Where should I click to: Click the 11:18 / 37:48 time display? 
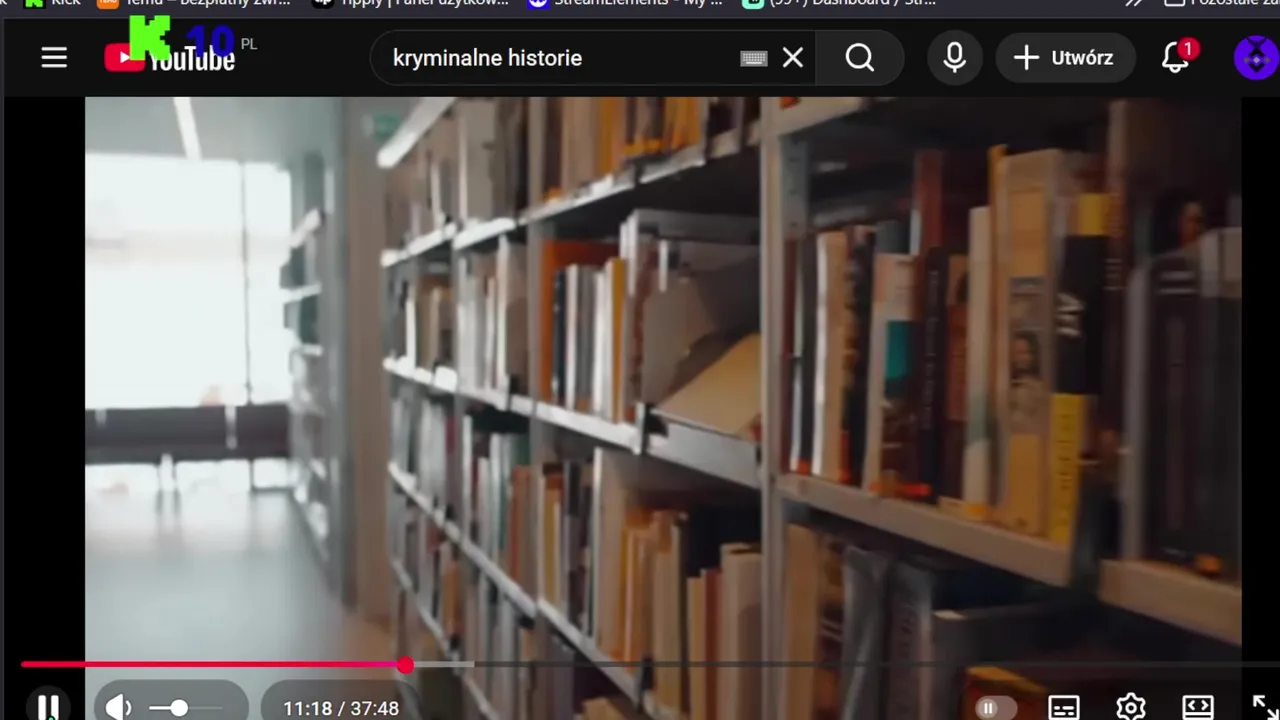(x=341, y=708)
